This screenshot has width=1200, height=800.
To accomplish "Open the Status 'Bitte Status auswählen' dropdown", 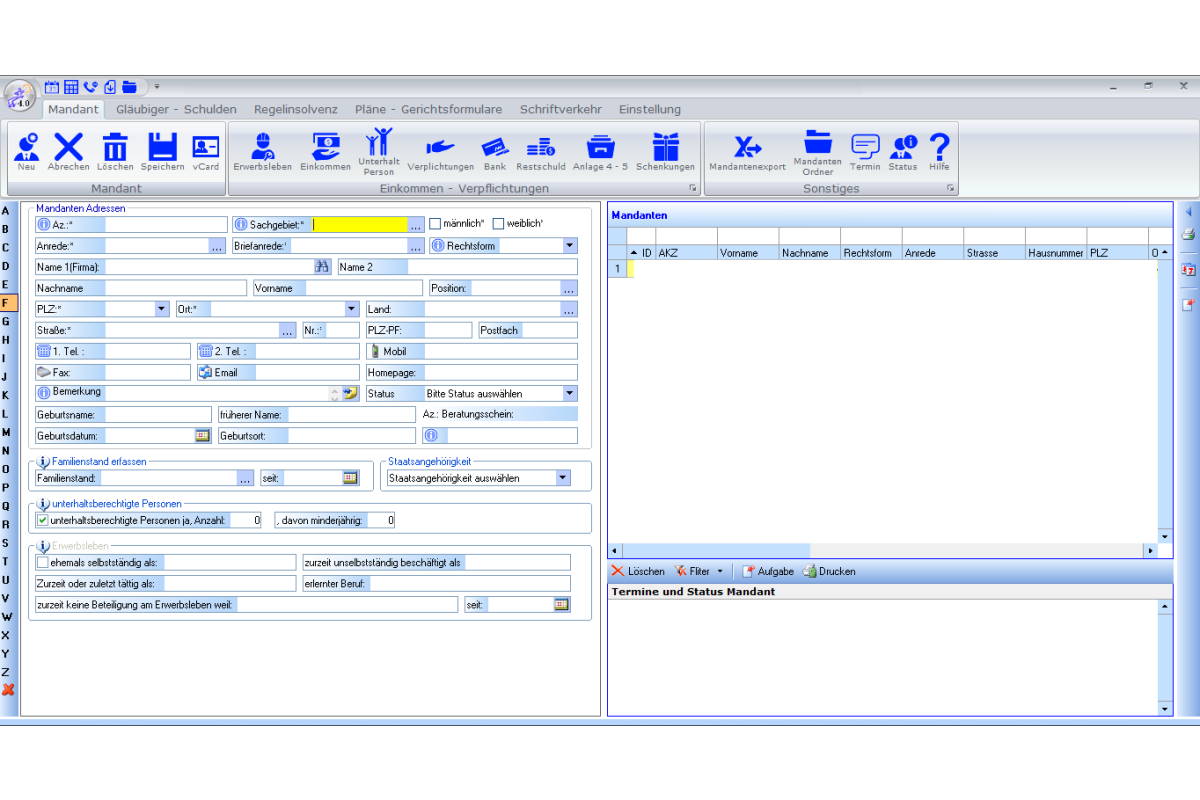I will 570,393.
